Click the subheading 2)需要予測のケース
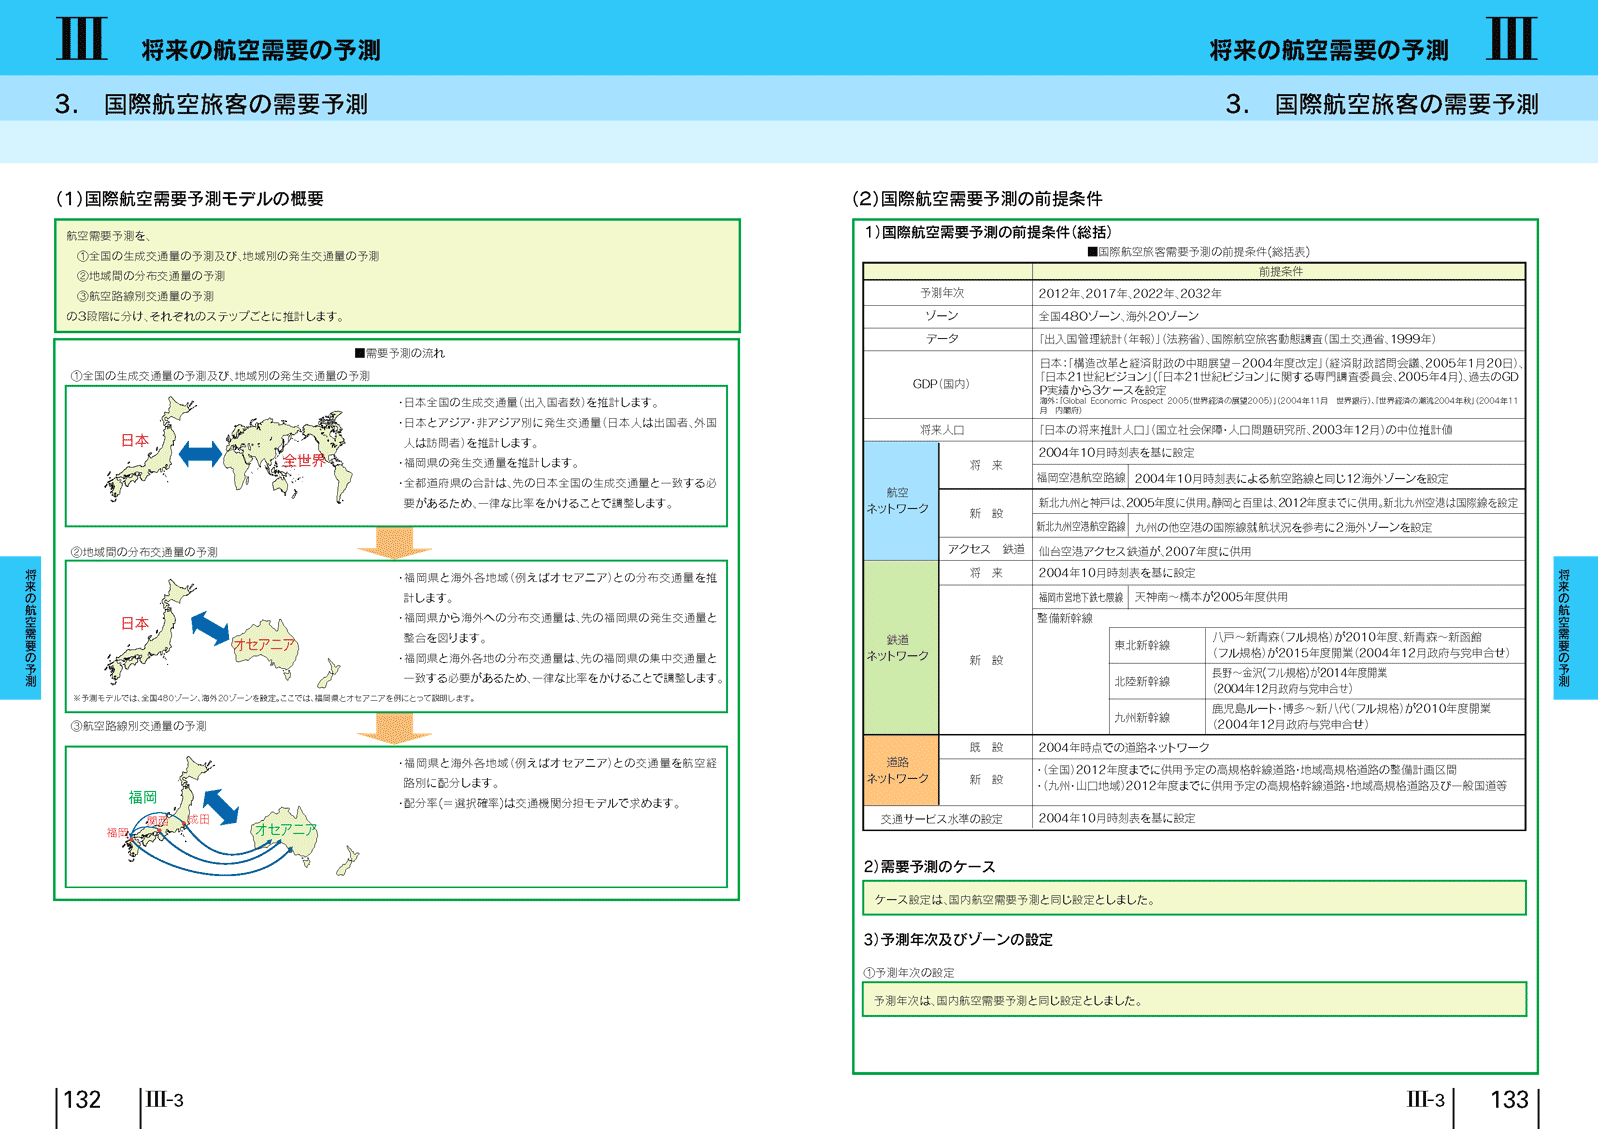 pyautogui.click(x=930, y=867)
